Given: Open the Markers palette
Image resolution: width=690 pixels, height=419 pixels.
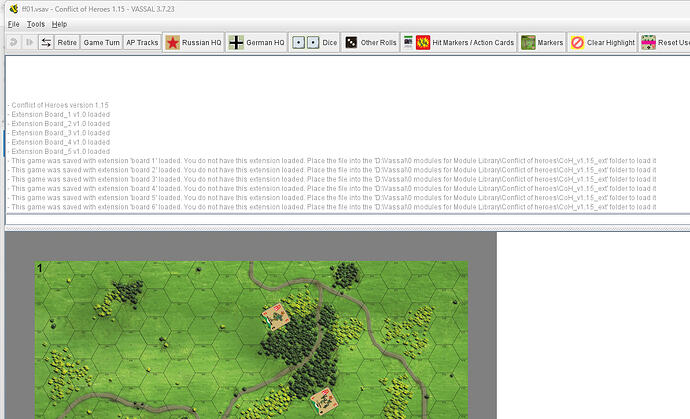Looking at the screenshot, I should [x=542, y=42].
